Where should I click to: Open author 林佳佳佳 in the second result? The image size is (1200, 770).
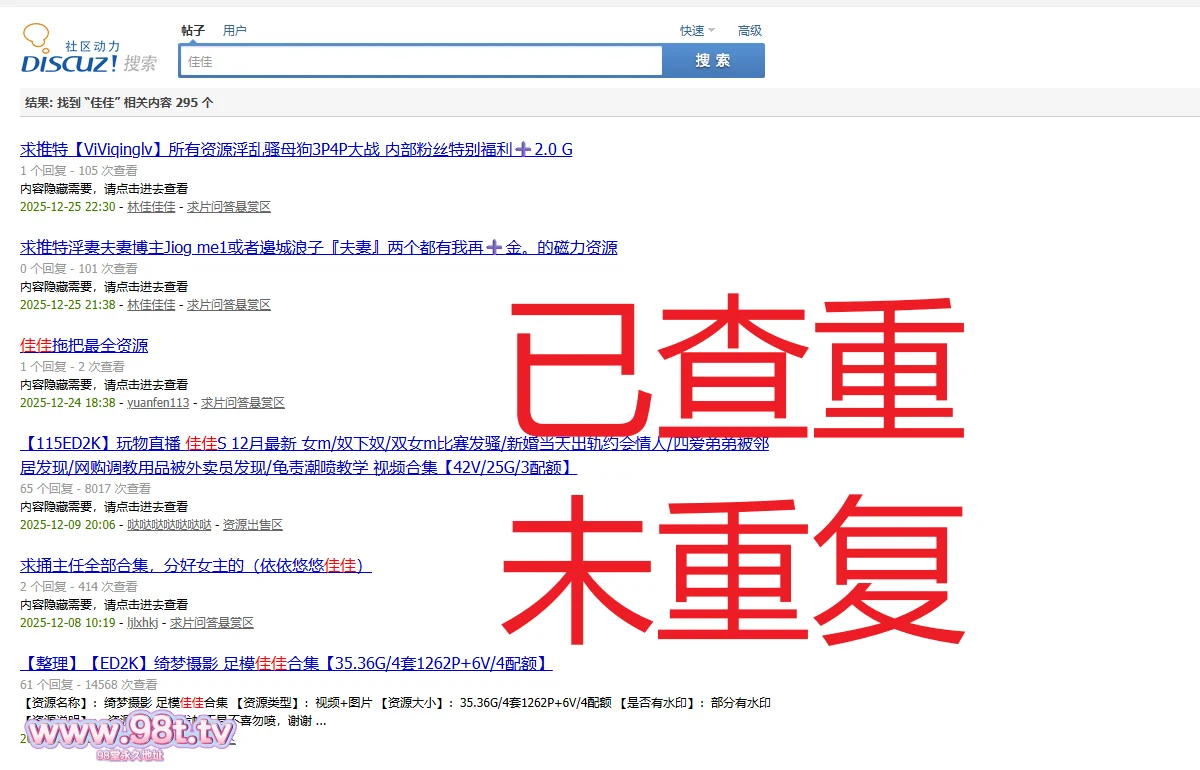click(151, 305)
